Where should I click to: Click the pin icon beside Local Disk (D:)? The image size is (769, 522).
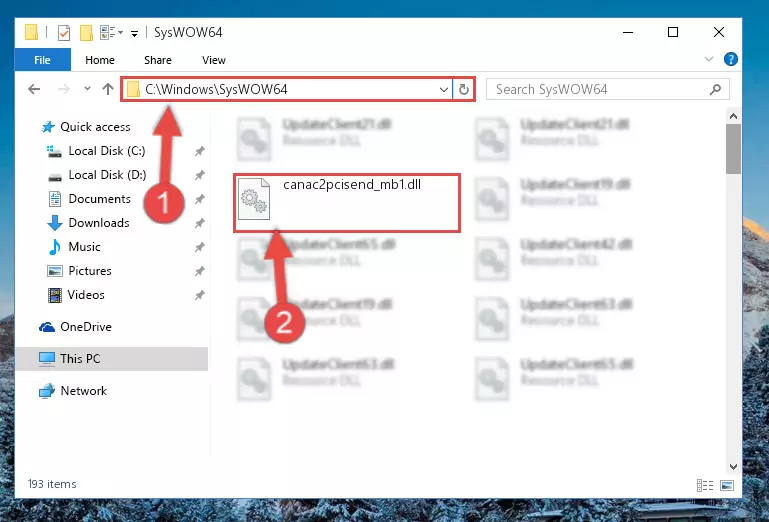199,175
